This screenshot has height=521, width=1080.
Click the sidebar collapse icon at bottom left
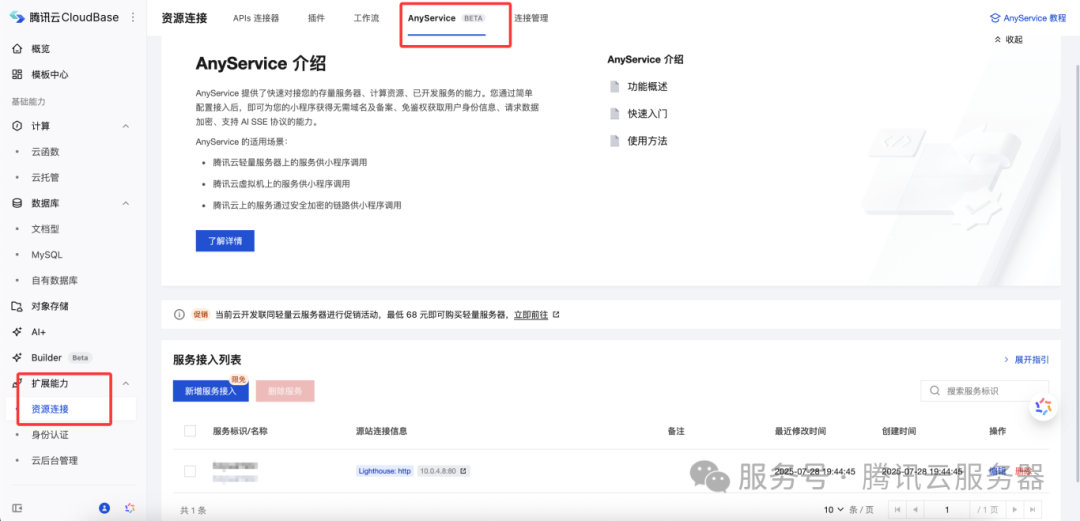click(17, 508)
